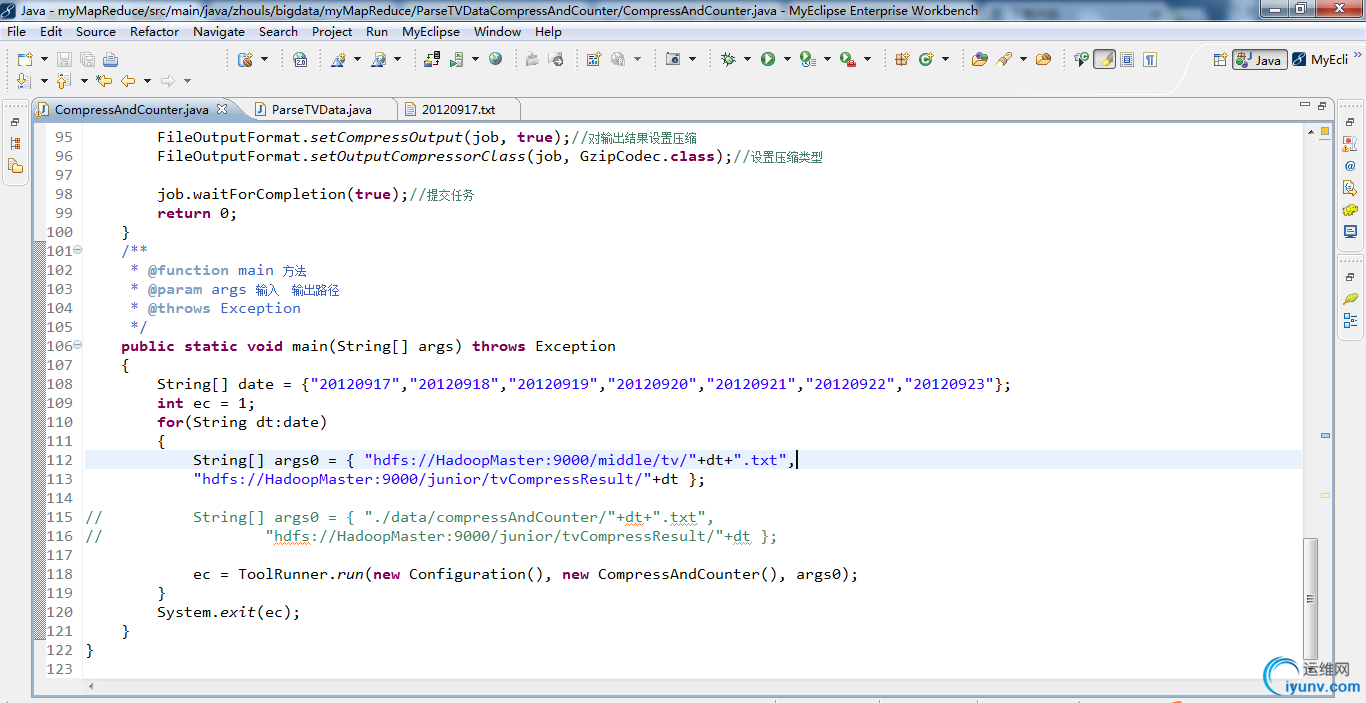Restore the right-side minimized view stack

click(x=1350, y=121)
